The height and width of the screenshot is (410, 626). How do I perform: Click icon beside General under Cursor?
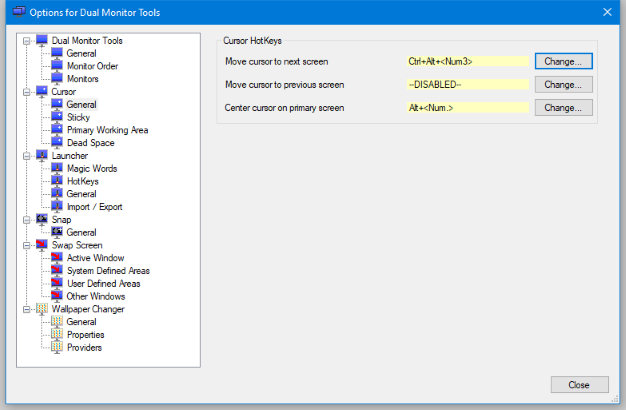click(x=57, y=104)
